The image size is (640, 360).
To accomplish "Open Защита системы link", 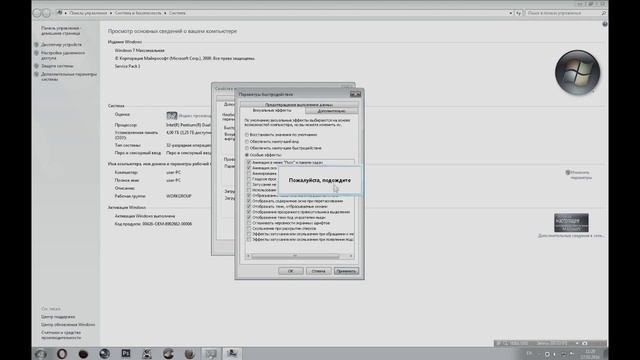I will (x=57, y=66).
